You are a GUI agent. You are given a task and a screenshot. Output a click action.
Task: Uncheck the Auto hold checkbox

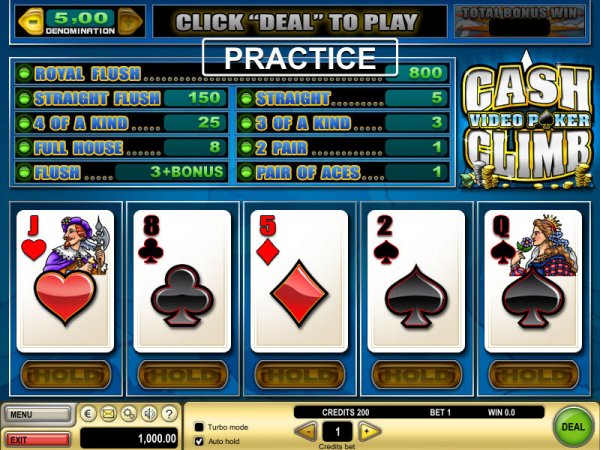(x=199, y=441)
